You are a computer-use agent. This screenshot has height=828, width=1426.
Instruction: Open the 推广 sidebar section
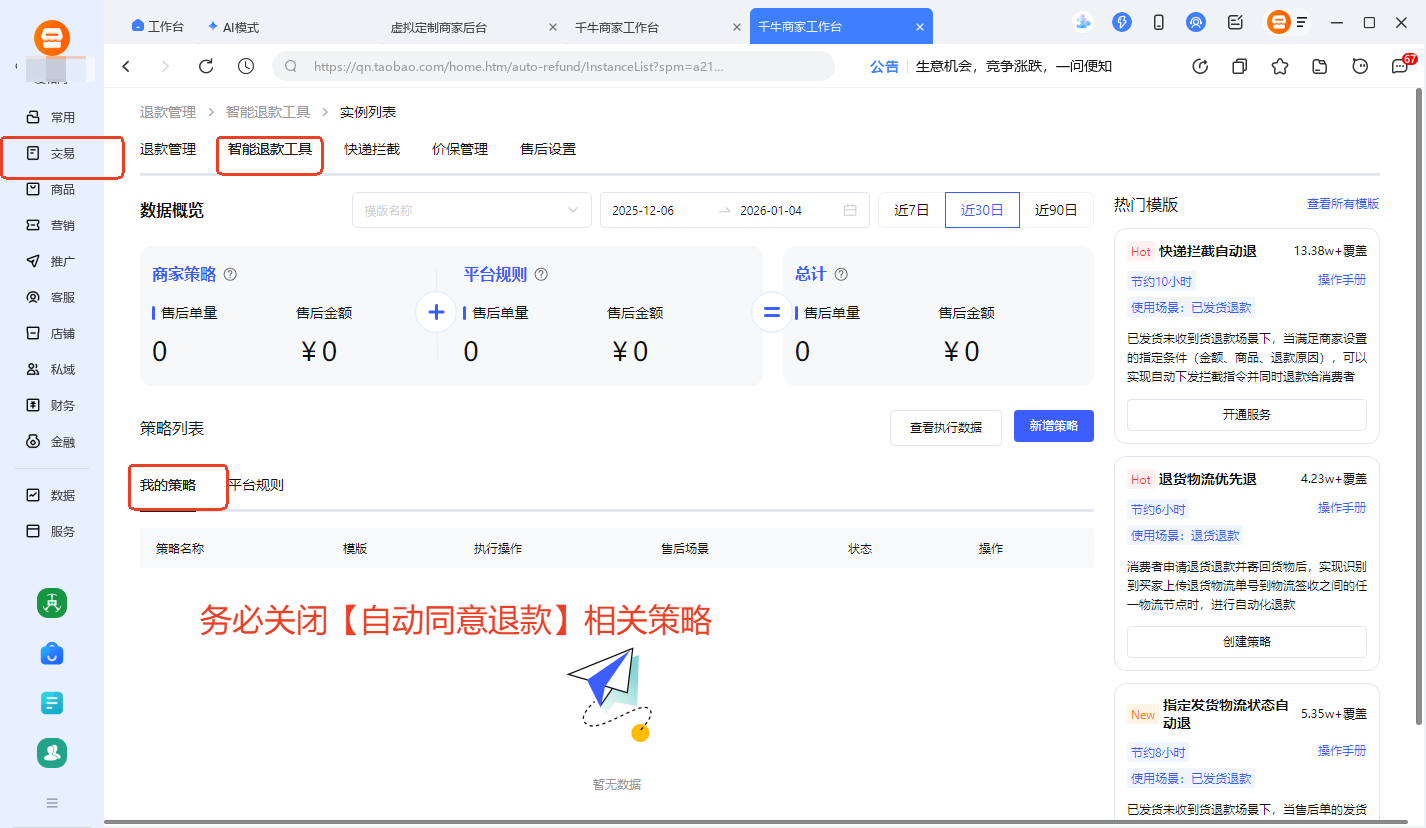click(x=51, y=261)
